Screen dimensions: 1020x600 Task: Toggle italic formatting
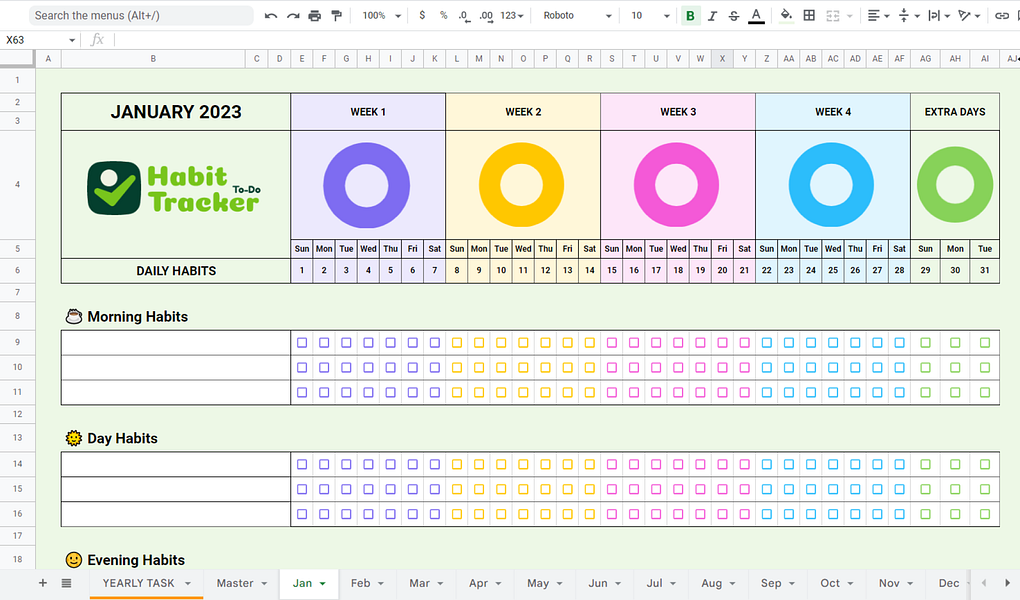coord(712,16)
